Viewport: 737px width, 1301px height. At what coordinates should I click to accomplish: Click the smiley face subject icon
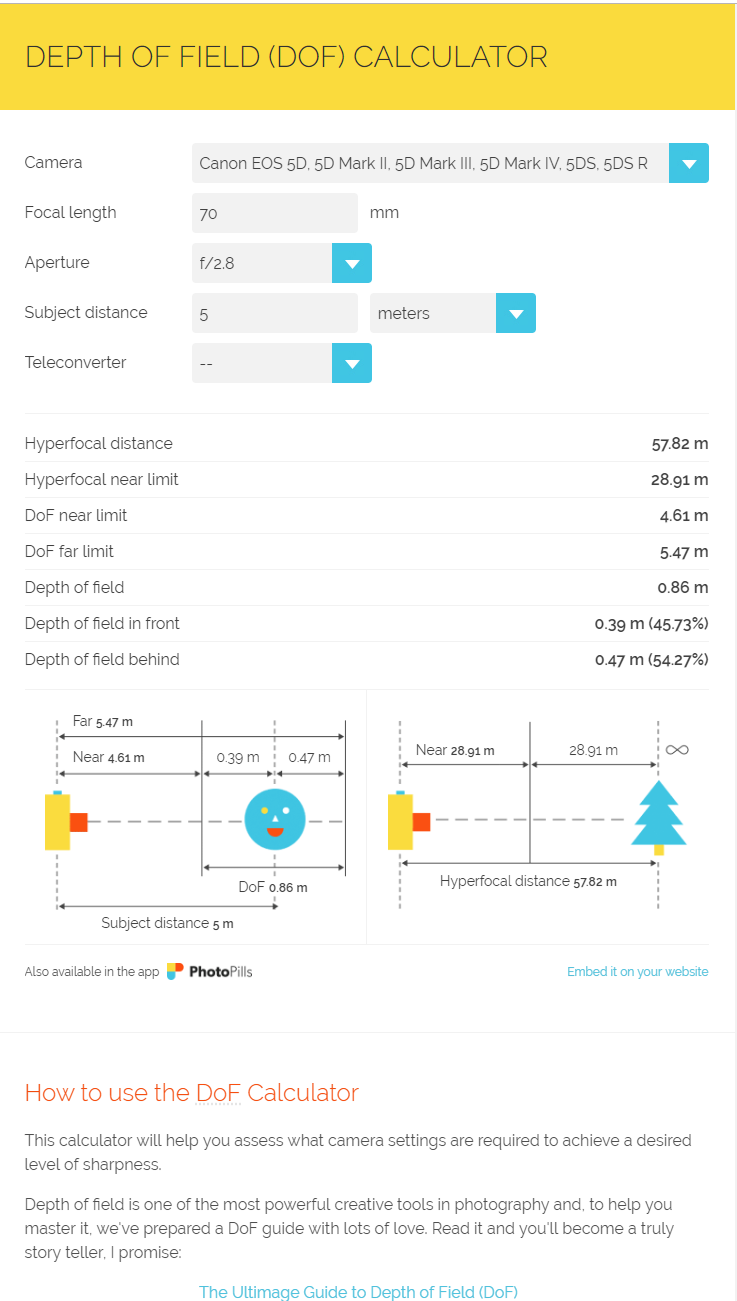click(x=274, y=820)
